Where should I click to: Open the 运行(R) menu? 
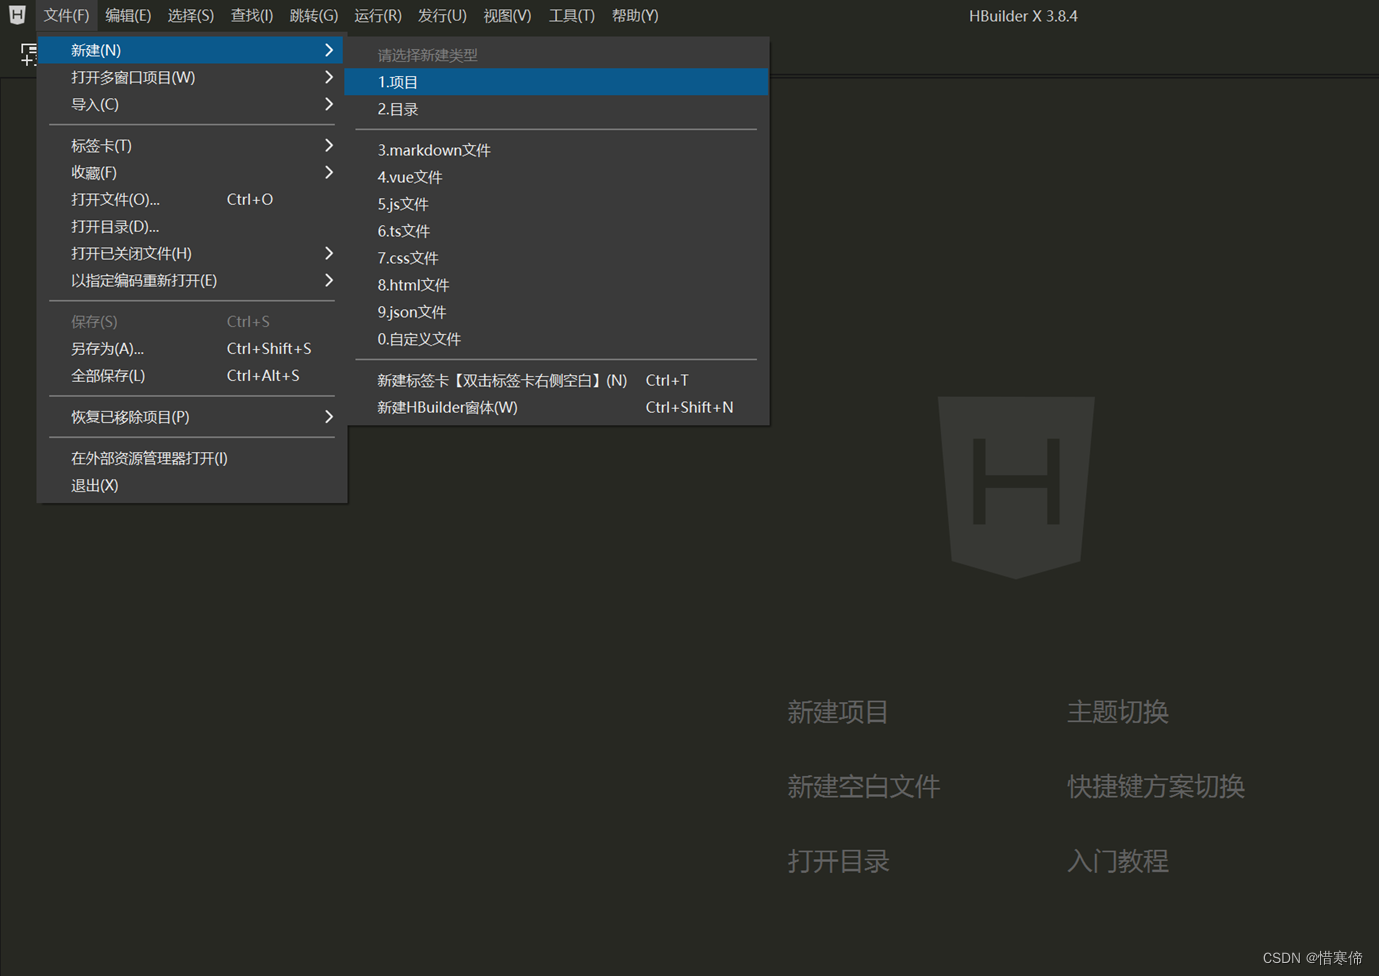point(378,15)
